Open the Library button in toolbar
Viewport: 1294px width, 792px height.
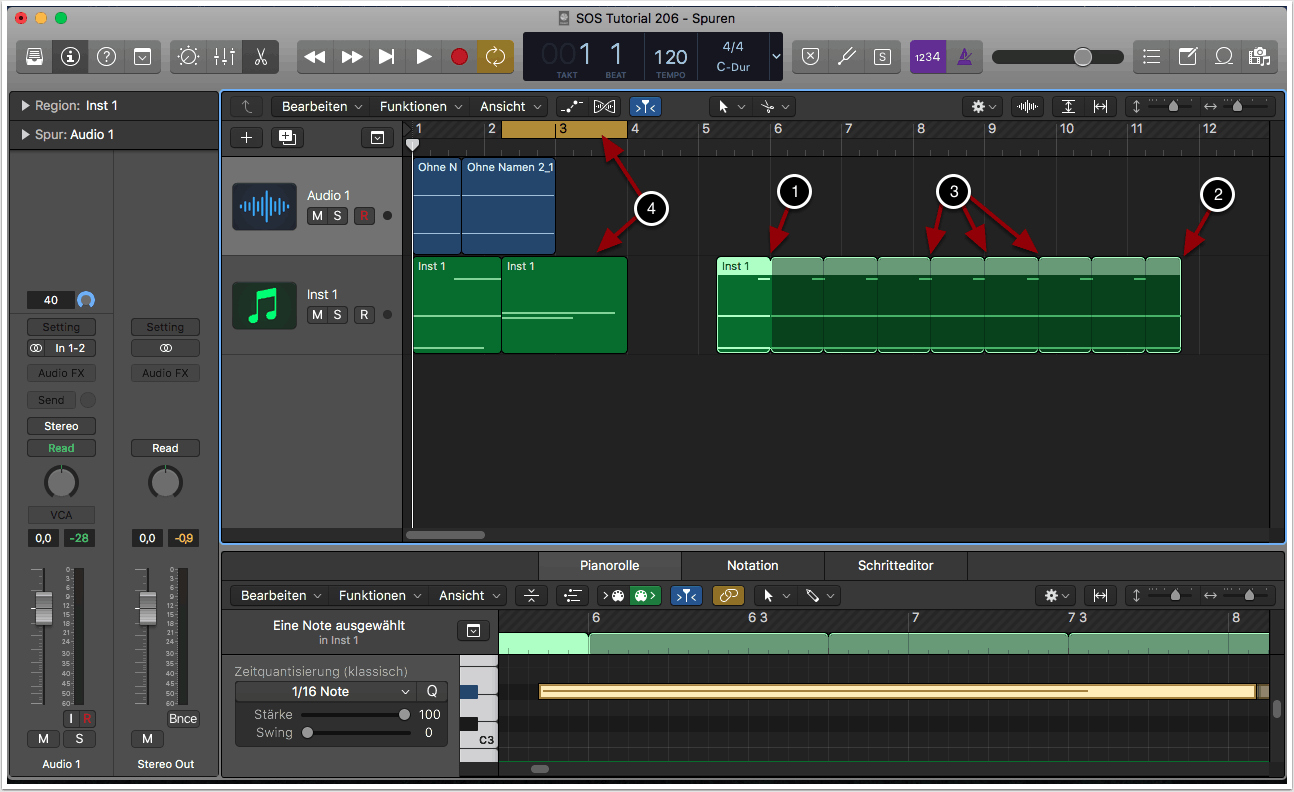click(x=34, y=57)
